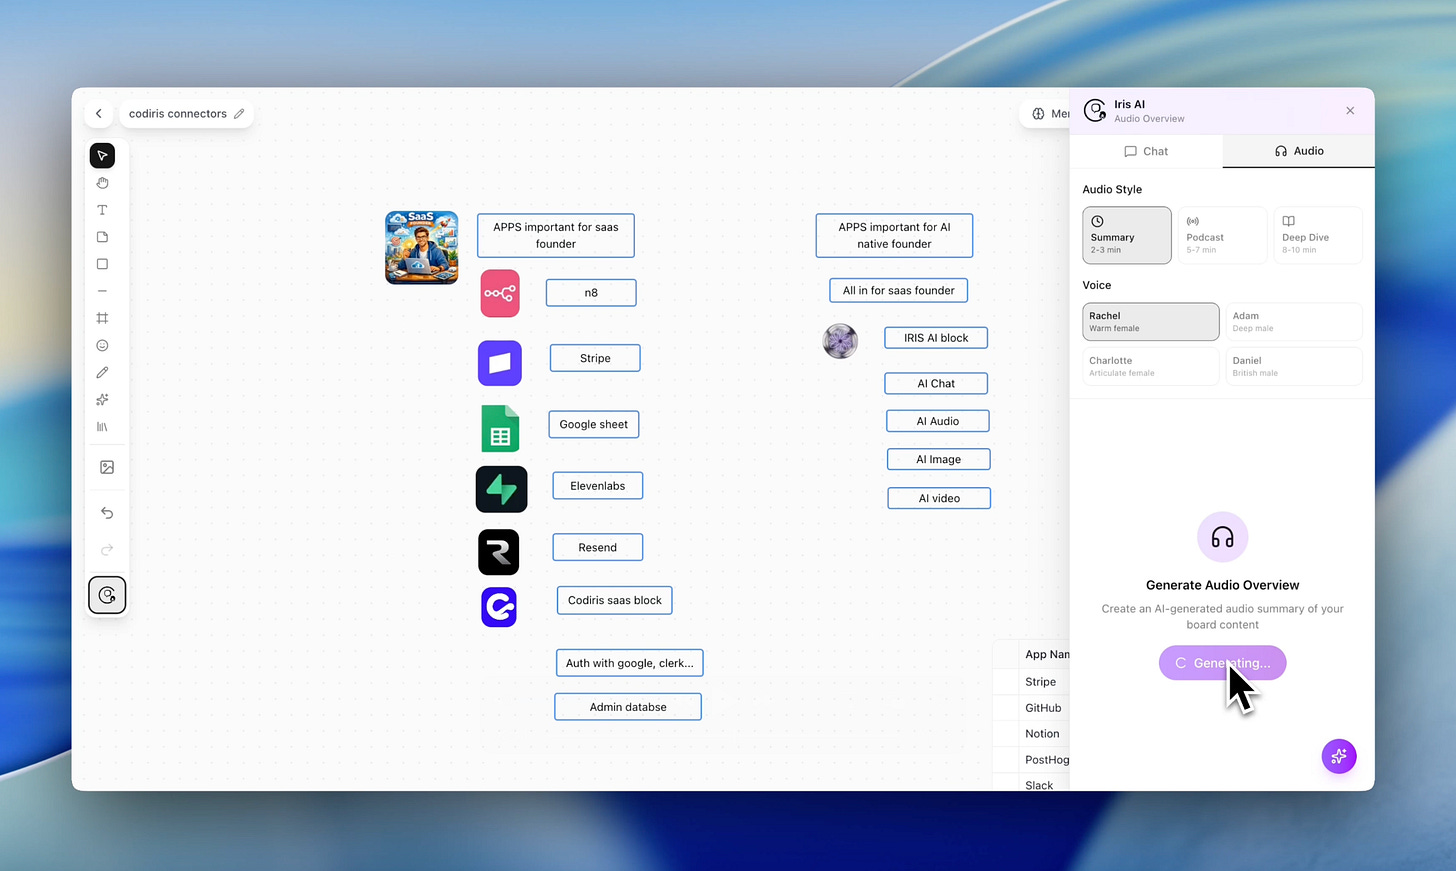This screenshot has width=1456, height=871.
Task: Click the GitHub row in the table
Action: pos(1031,708)
